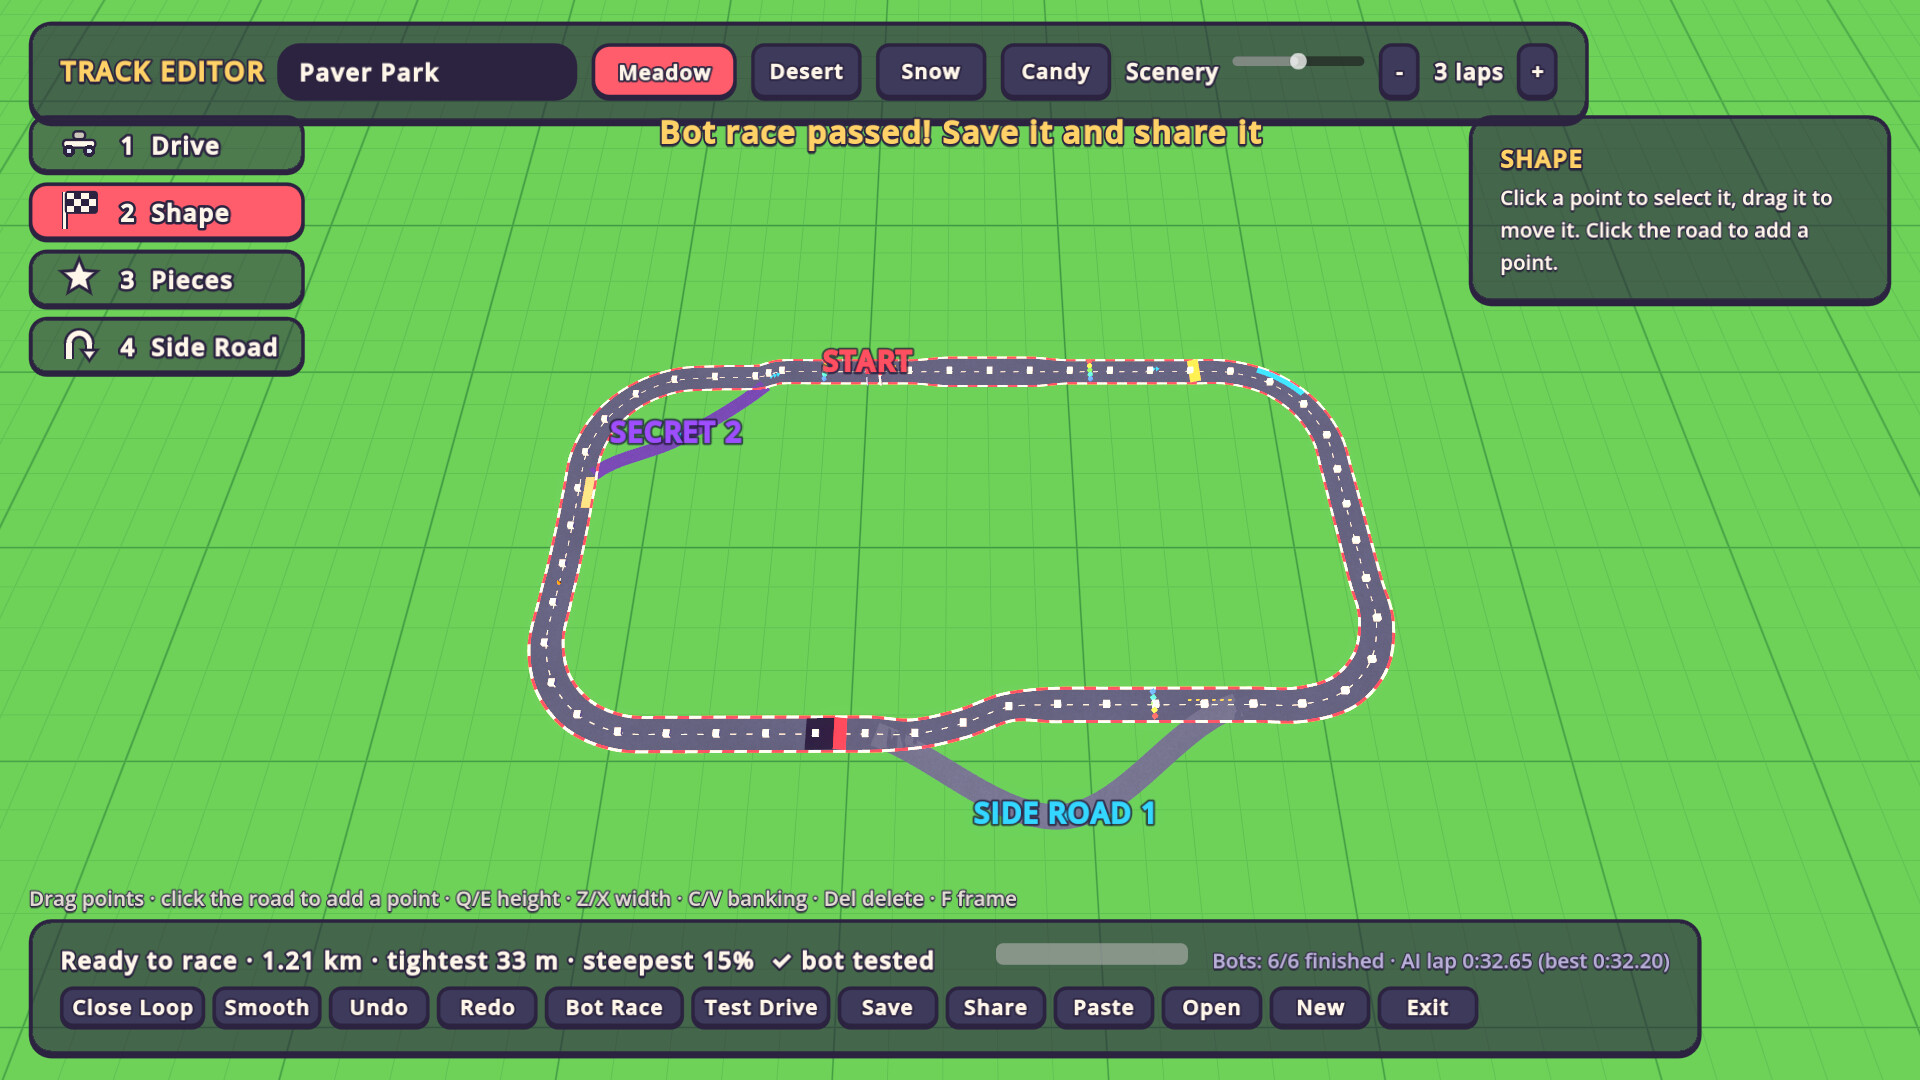The width and height of the screenshot is (1920, 1080).
Task: Increase lap count with plus button
Action: pyautogui.click(x=1537, y=72)
